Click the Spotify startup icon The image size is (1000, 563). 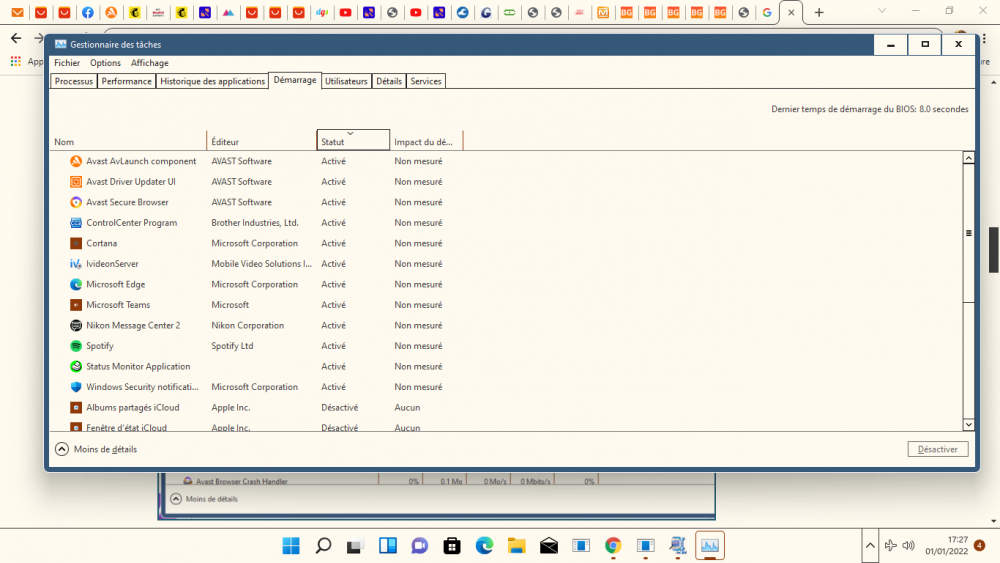(x=76, y=346)
